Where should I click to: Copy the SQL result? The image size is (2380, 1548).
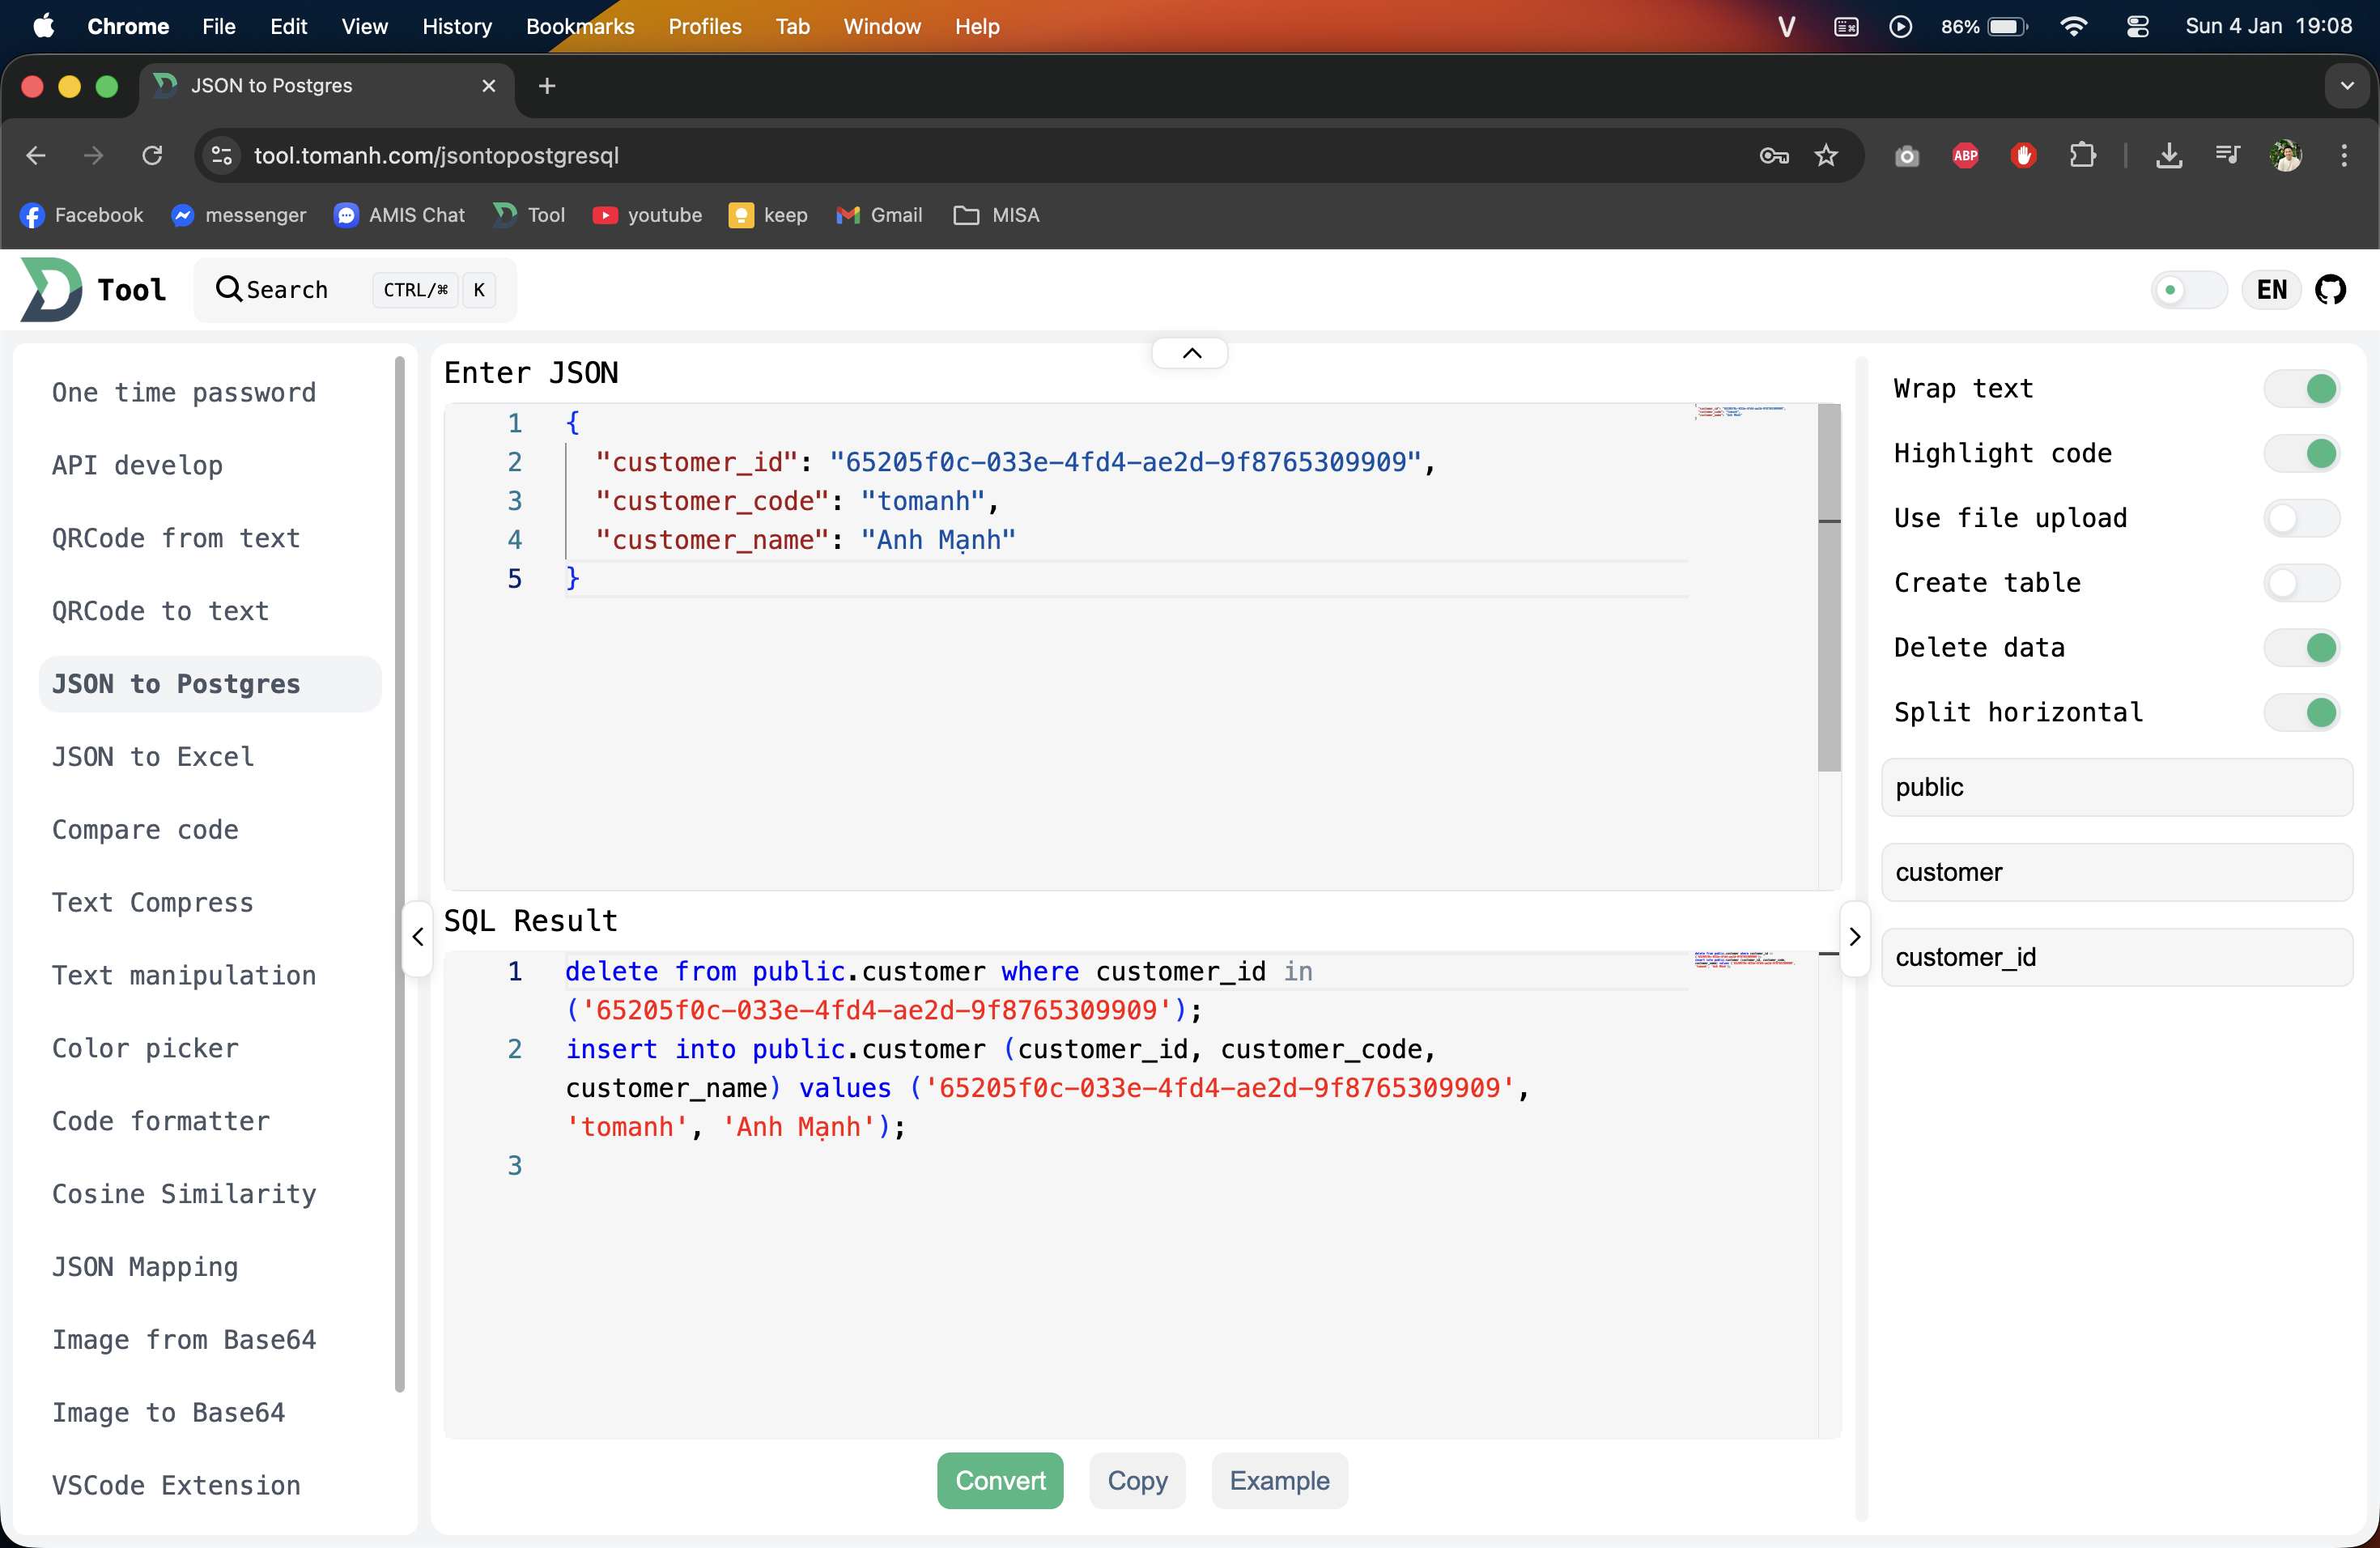point(1136,1481)
